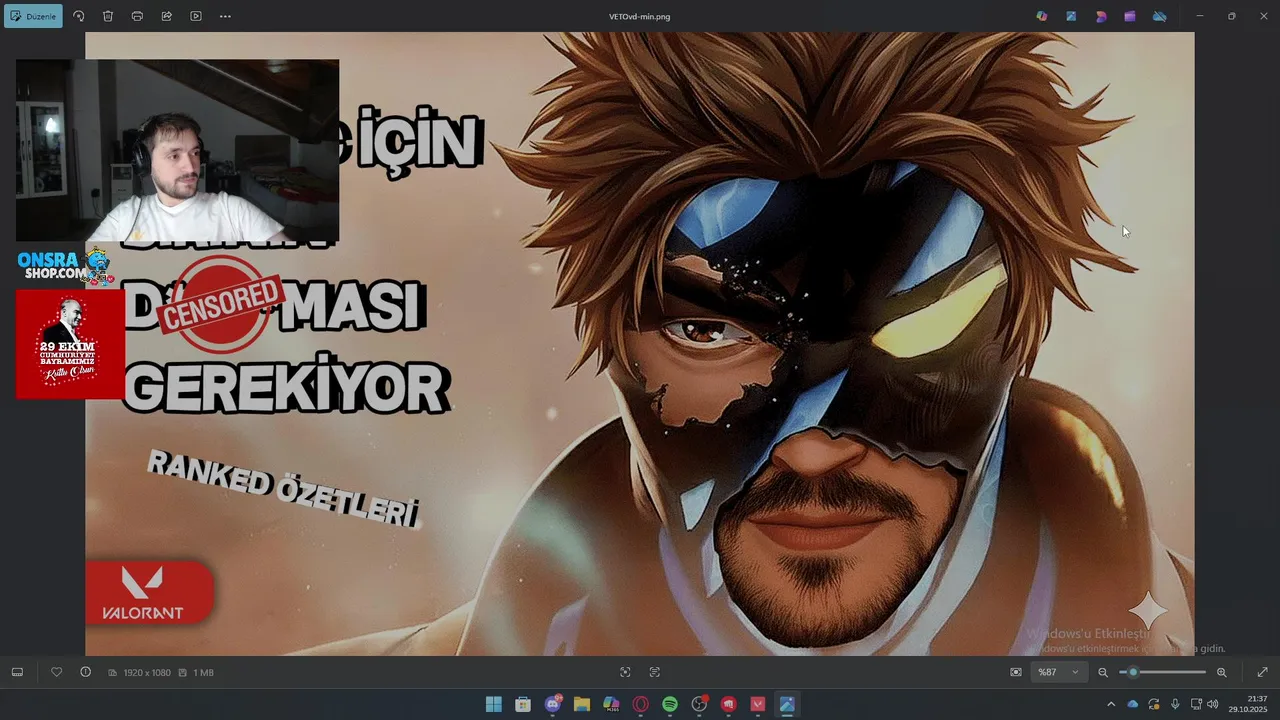Activate the visual search scan icon
Viewport: 1280px width, 720px height.
tap(625, 672)
